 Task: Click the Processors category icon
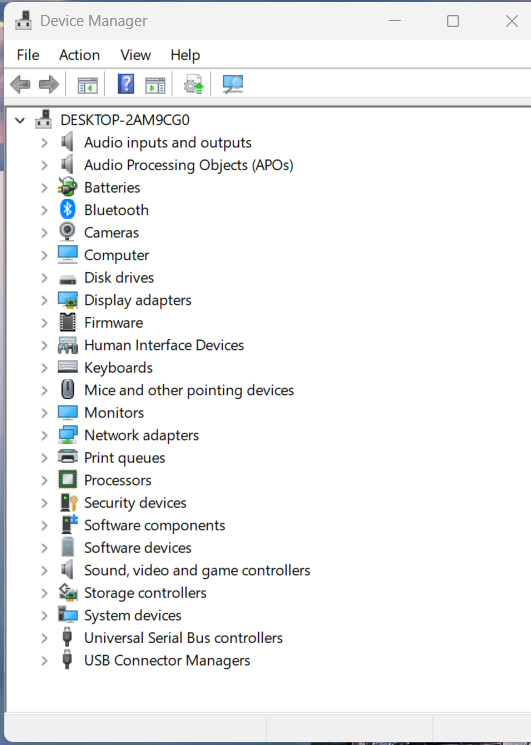pos(67,480)
